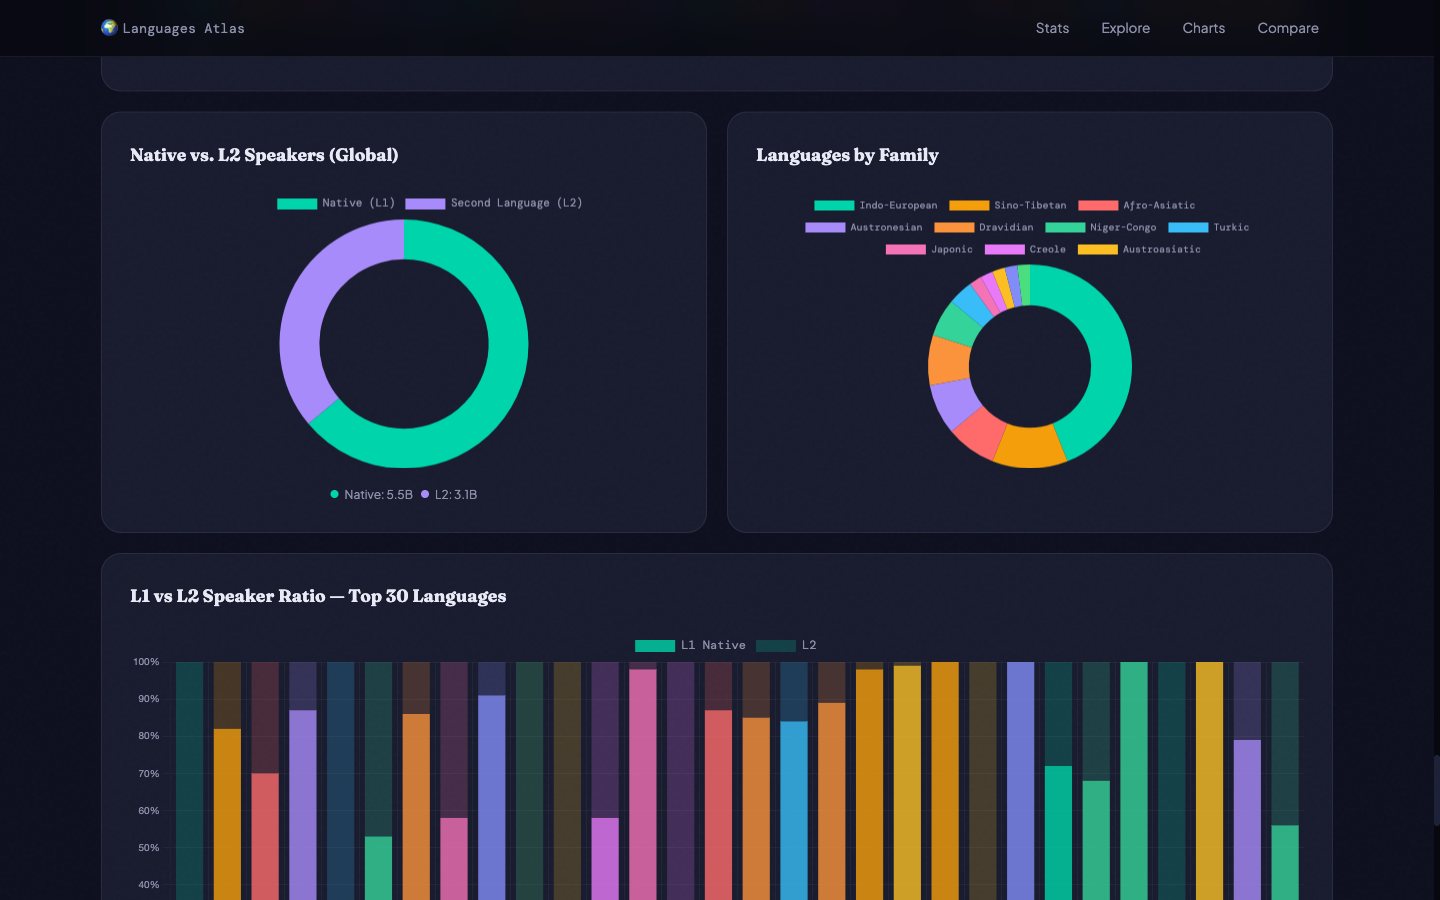
Task: Click the 100% y-axis label
Action: coord(146,662)
